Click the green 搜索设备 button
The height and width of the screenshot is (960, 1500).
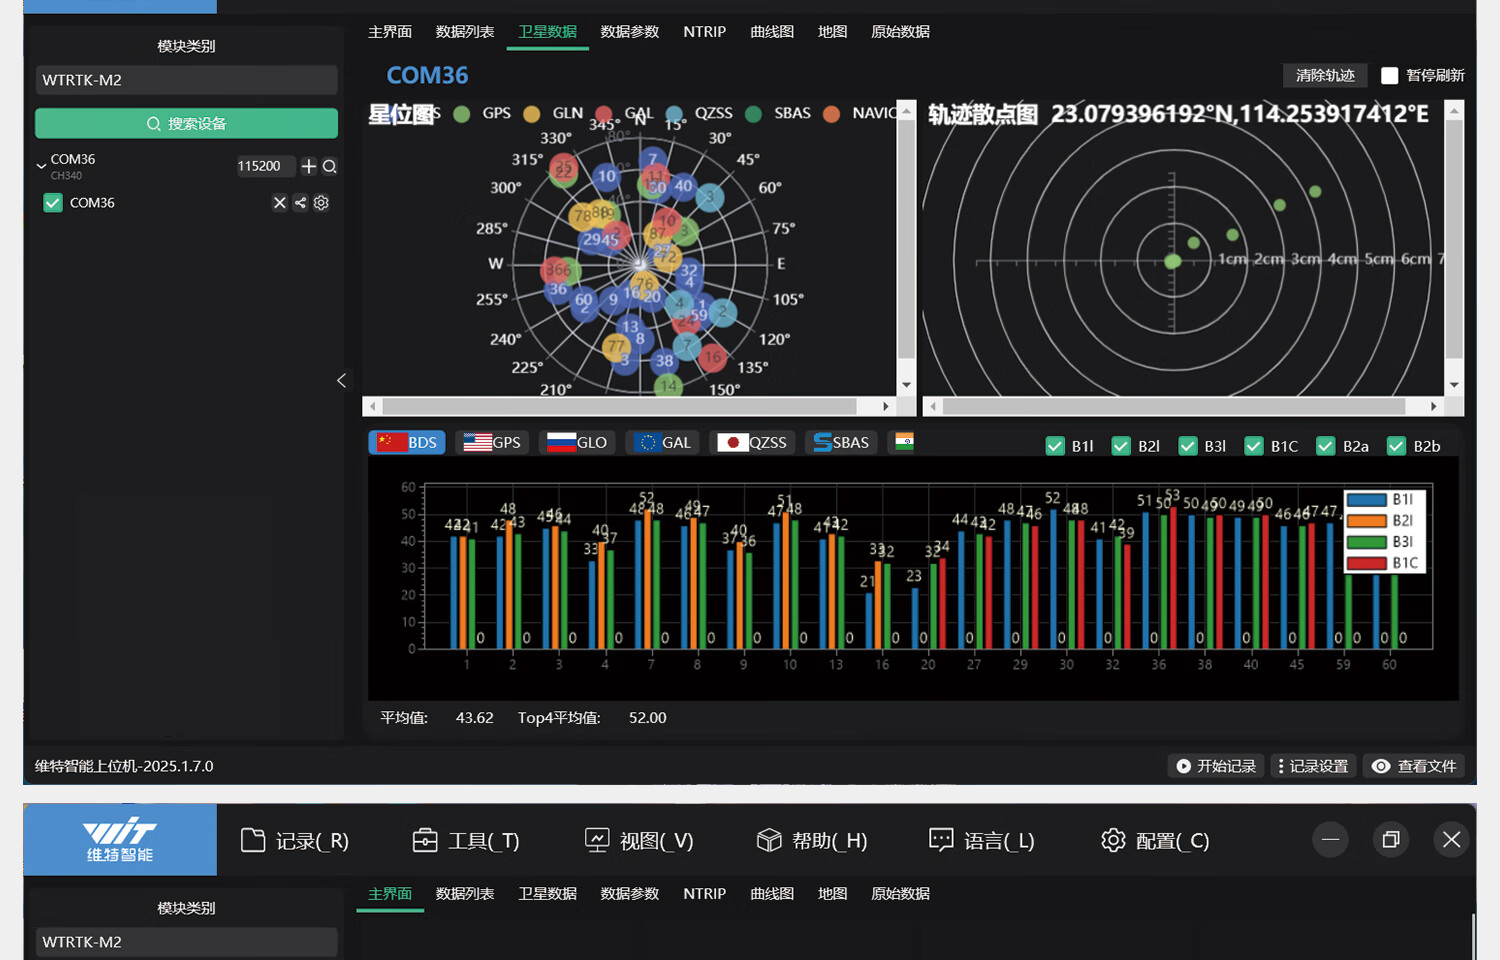click(186, 123)
